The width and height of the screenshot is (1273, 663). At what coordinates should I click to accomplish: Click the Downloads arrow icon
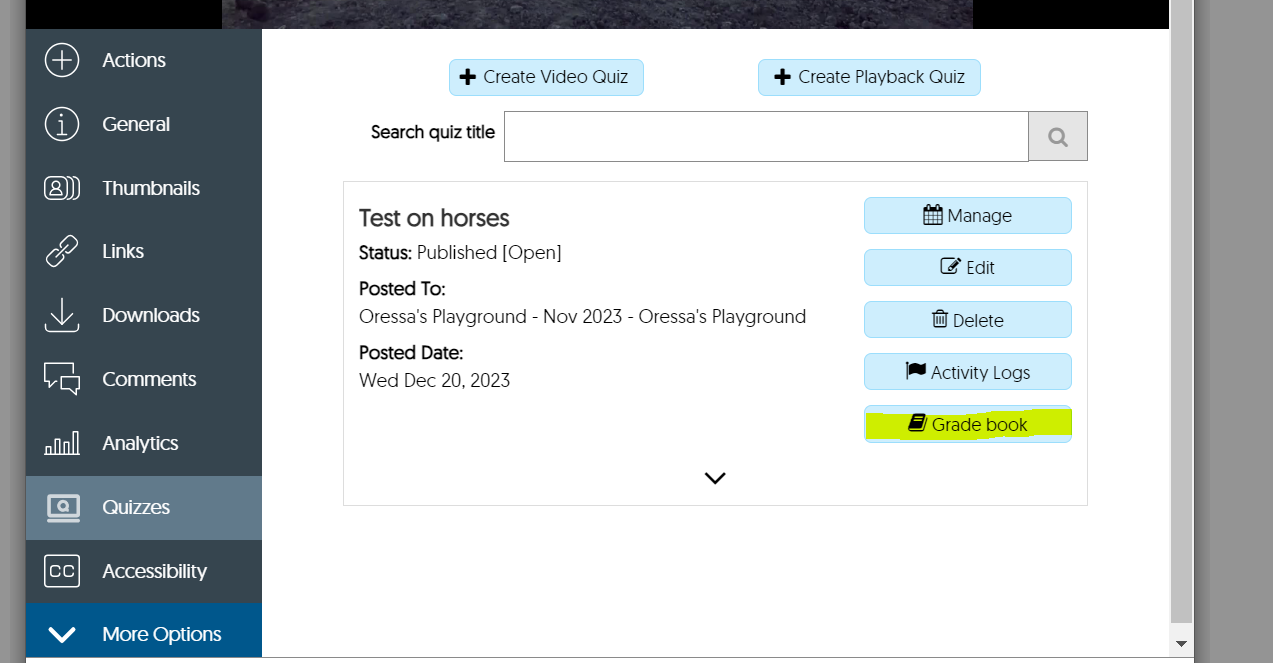tap(62, 315)
